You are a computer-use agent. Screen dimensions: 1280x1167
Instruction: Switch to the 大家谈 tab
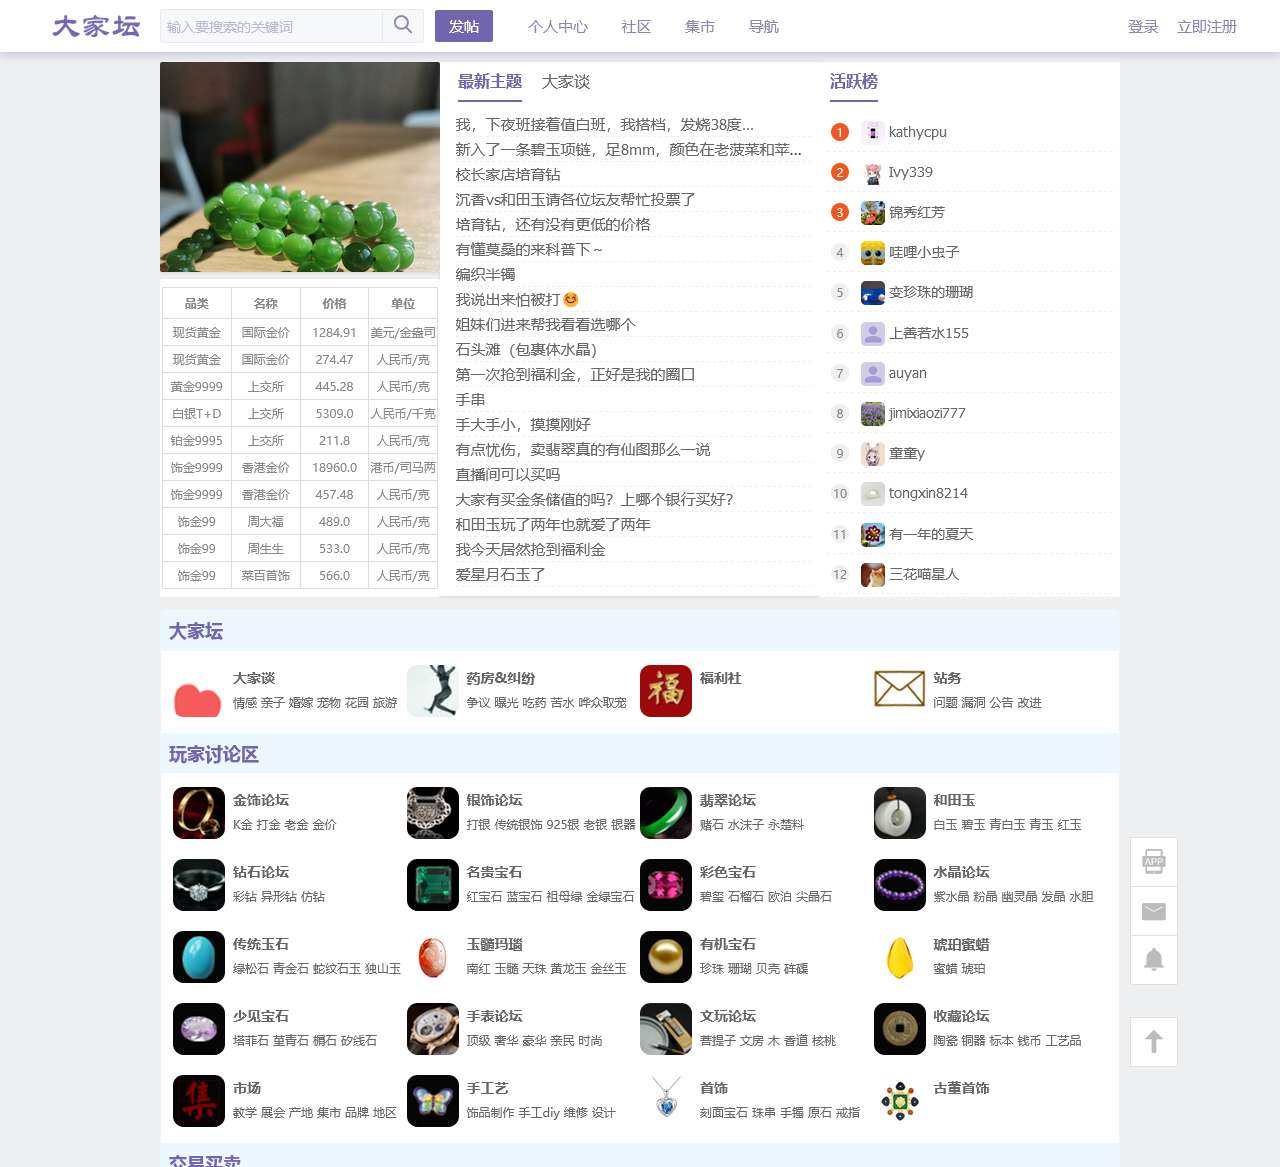(566, 82)
